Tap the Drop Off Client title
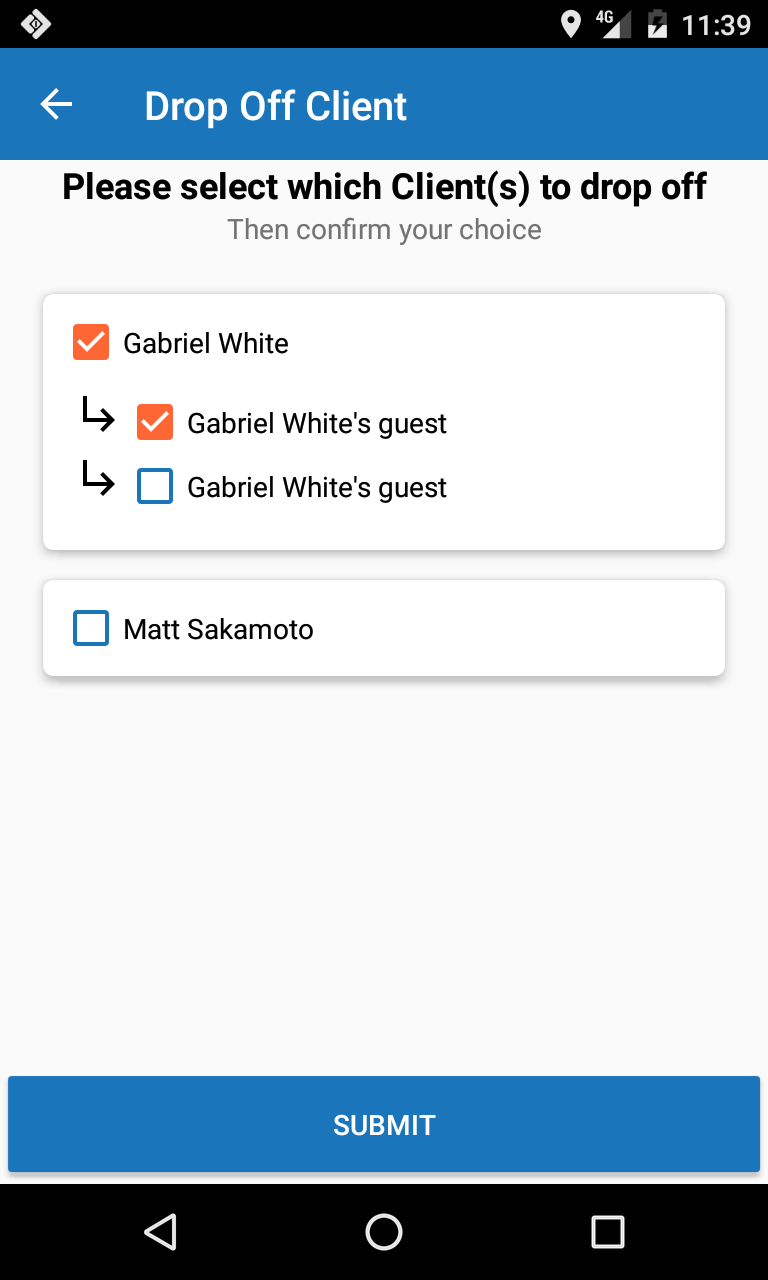Viewport: 768px width, 1280px height. coord(275,106)
